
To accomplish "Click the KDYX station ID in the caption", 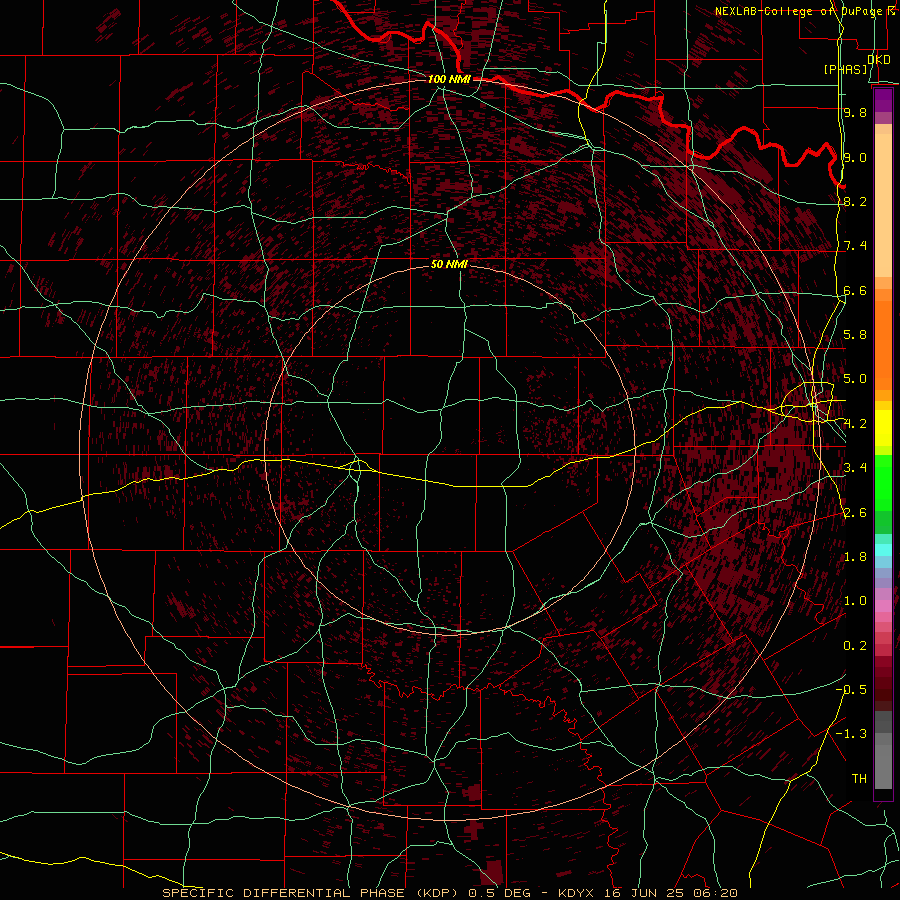I will click(577, 893).
